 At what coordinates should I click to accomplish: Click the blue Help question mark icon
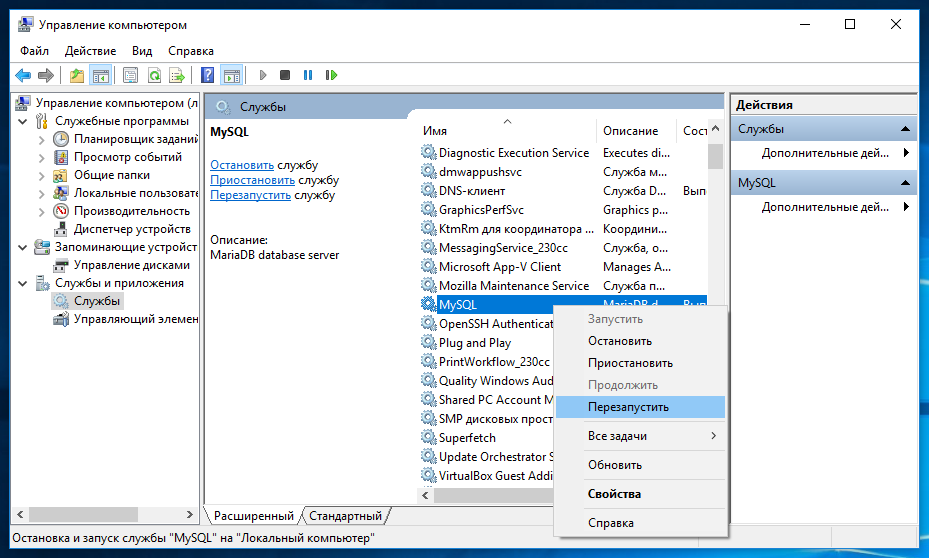tap(207, 75)
